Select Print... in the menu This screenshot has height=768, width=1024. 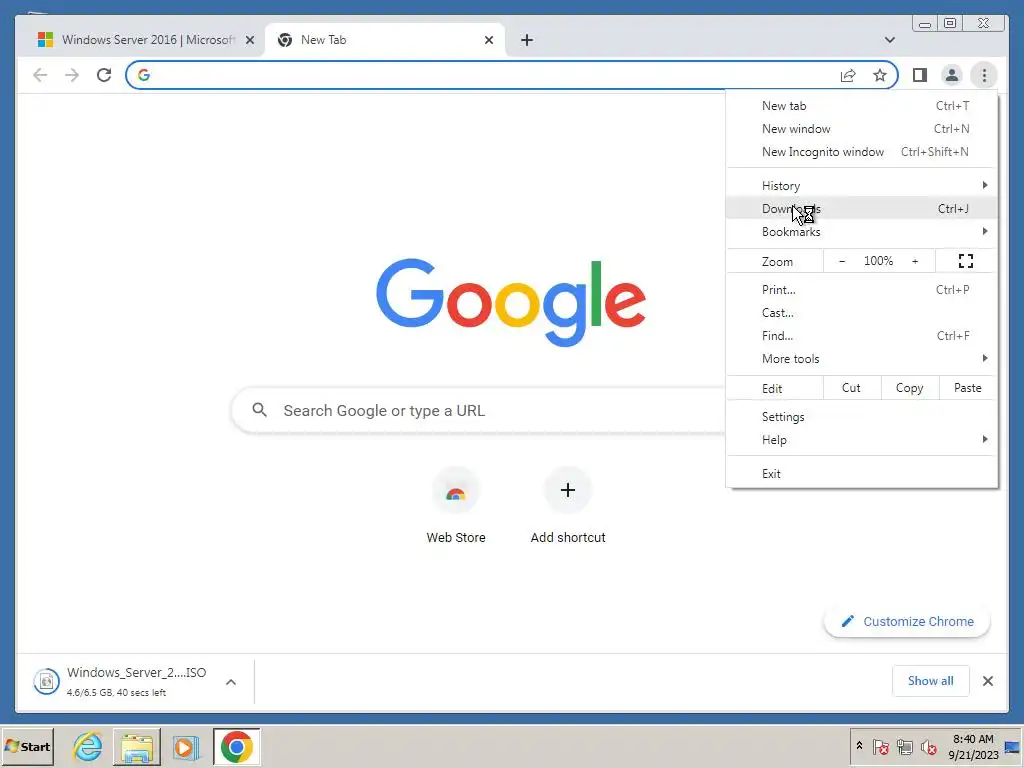(862, 290)
